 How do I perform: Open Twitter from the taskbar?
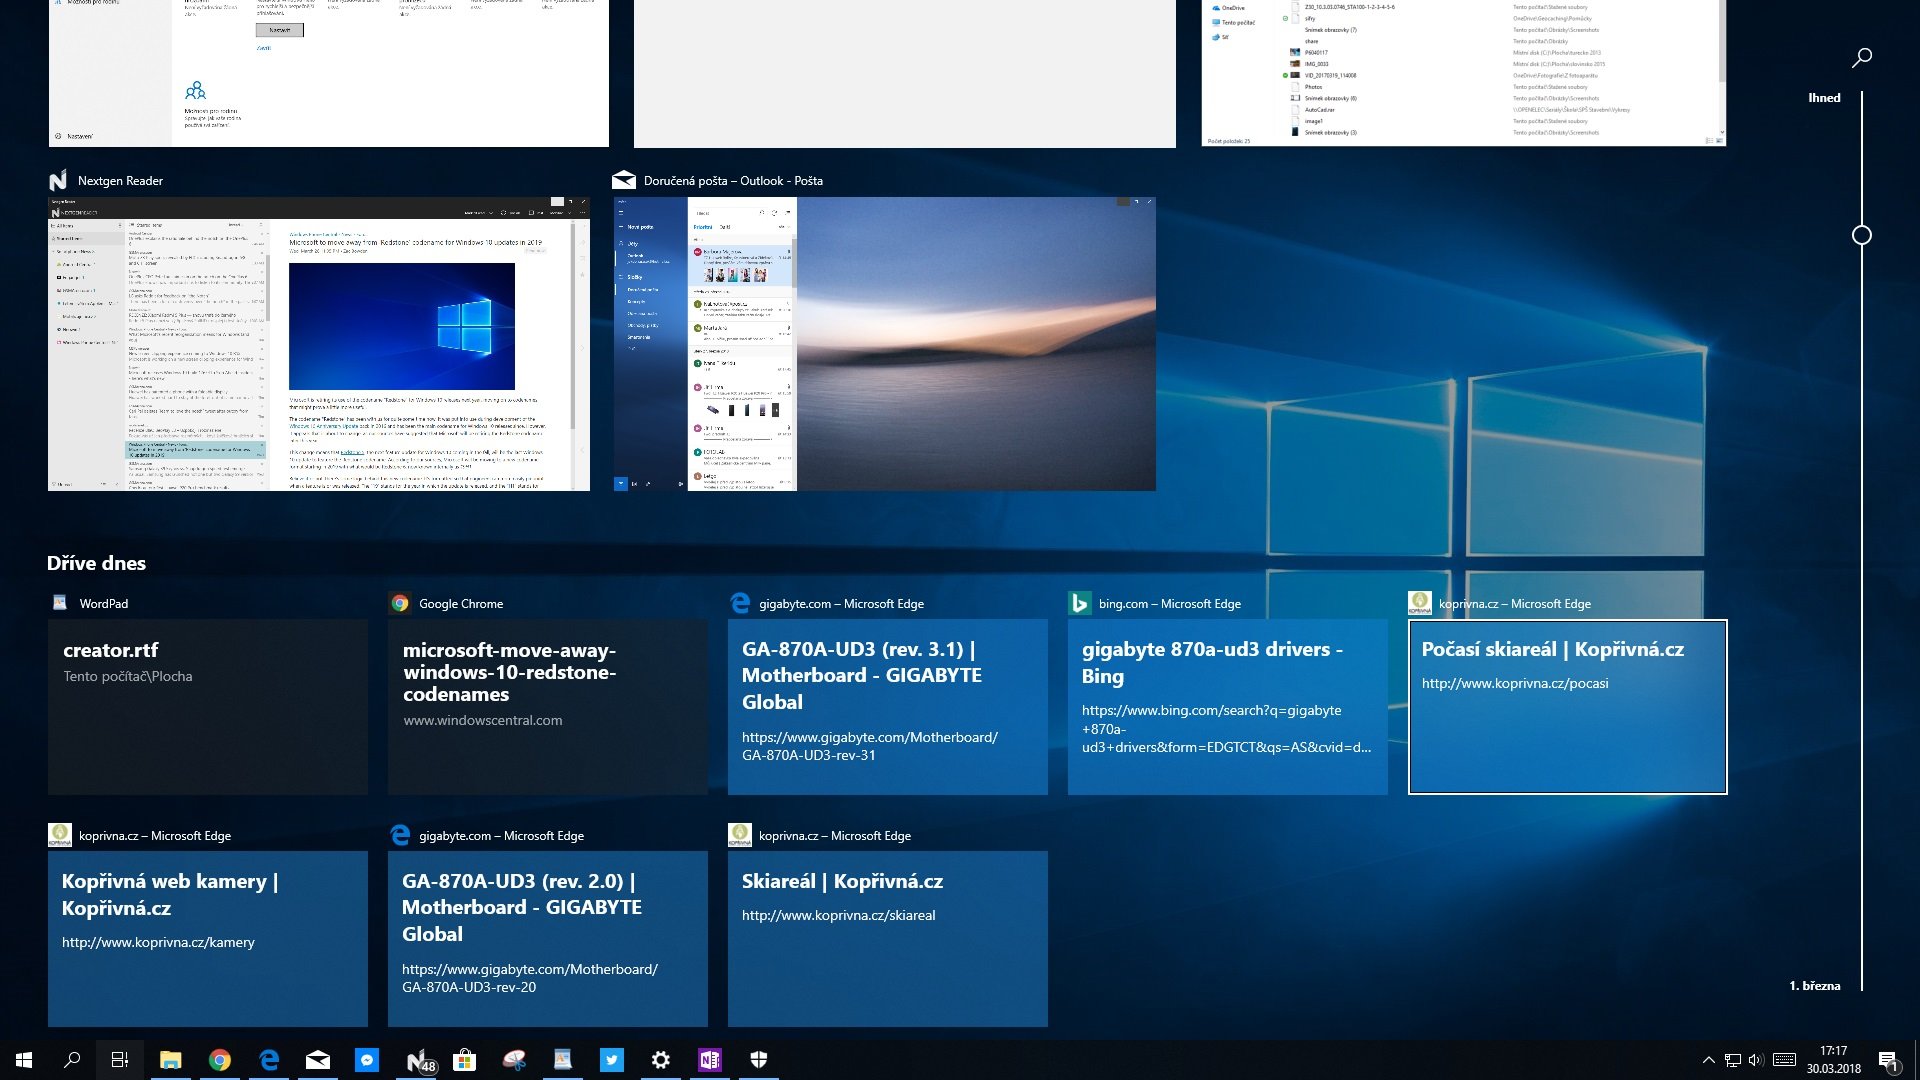click(x=612, y=1060)
